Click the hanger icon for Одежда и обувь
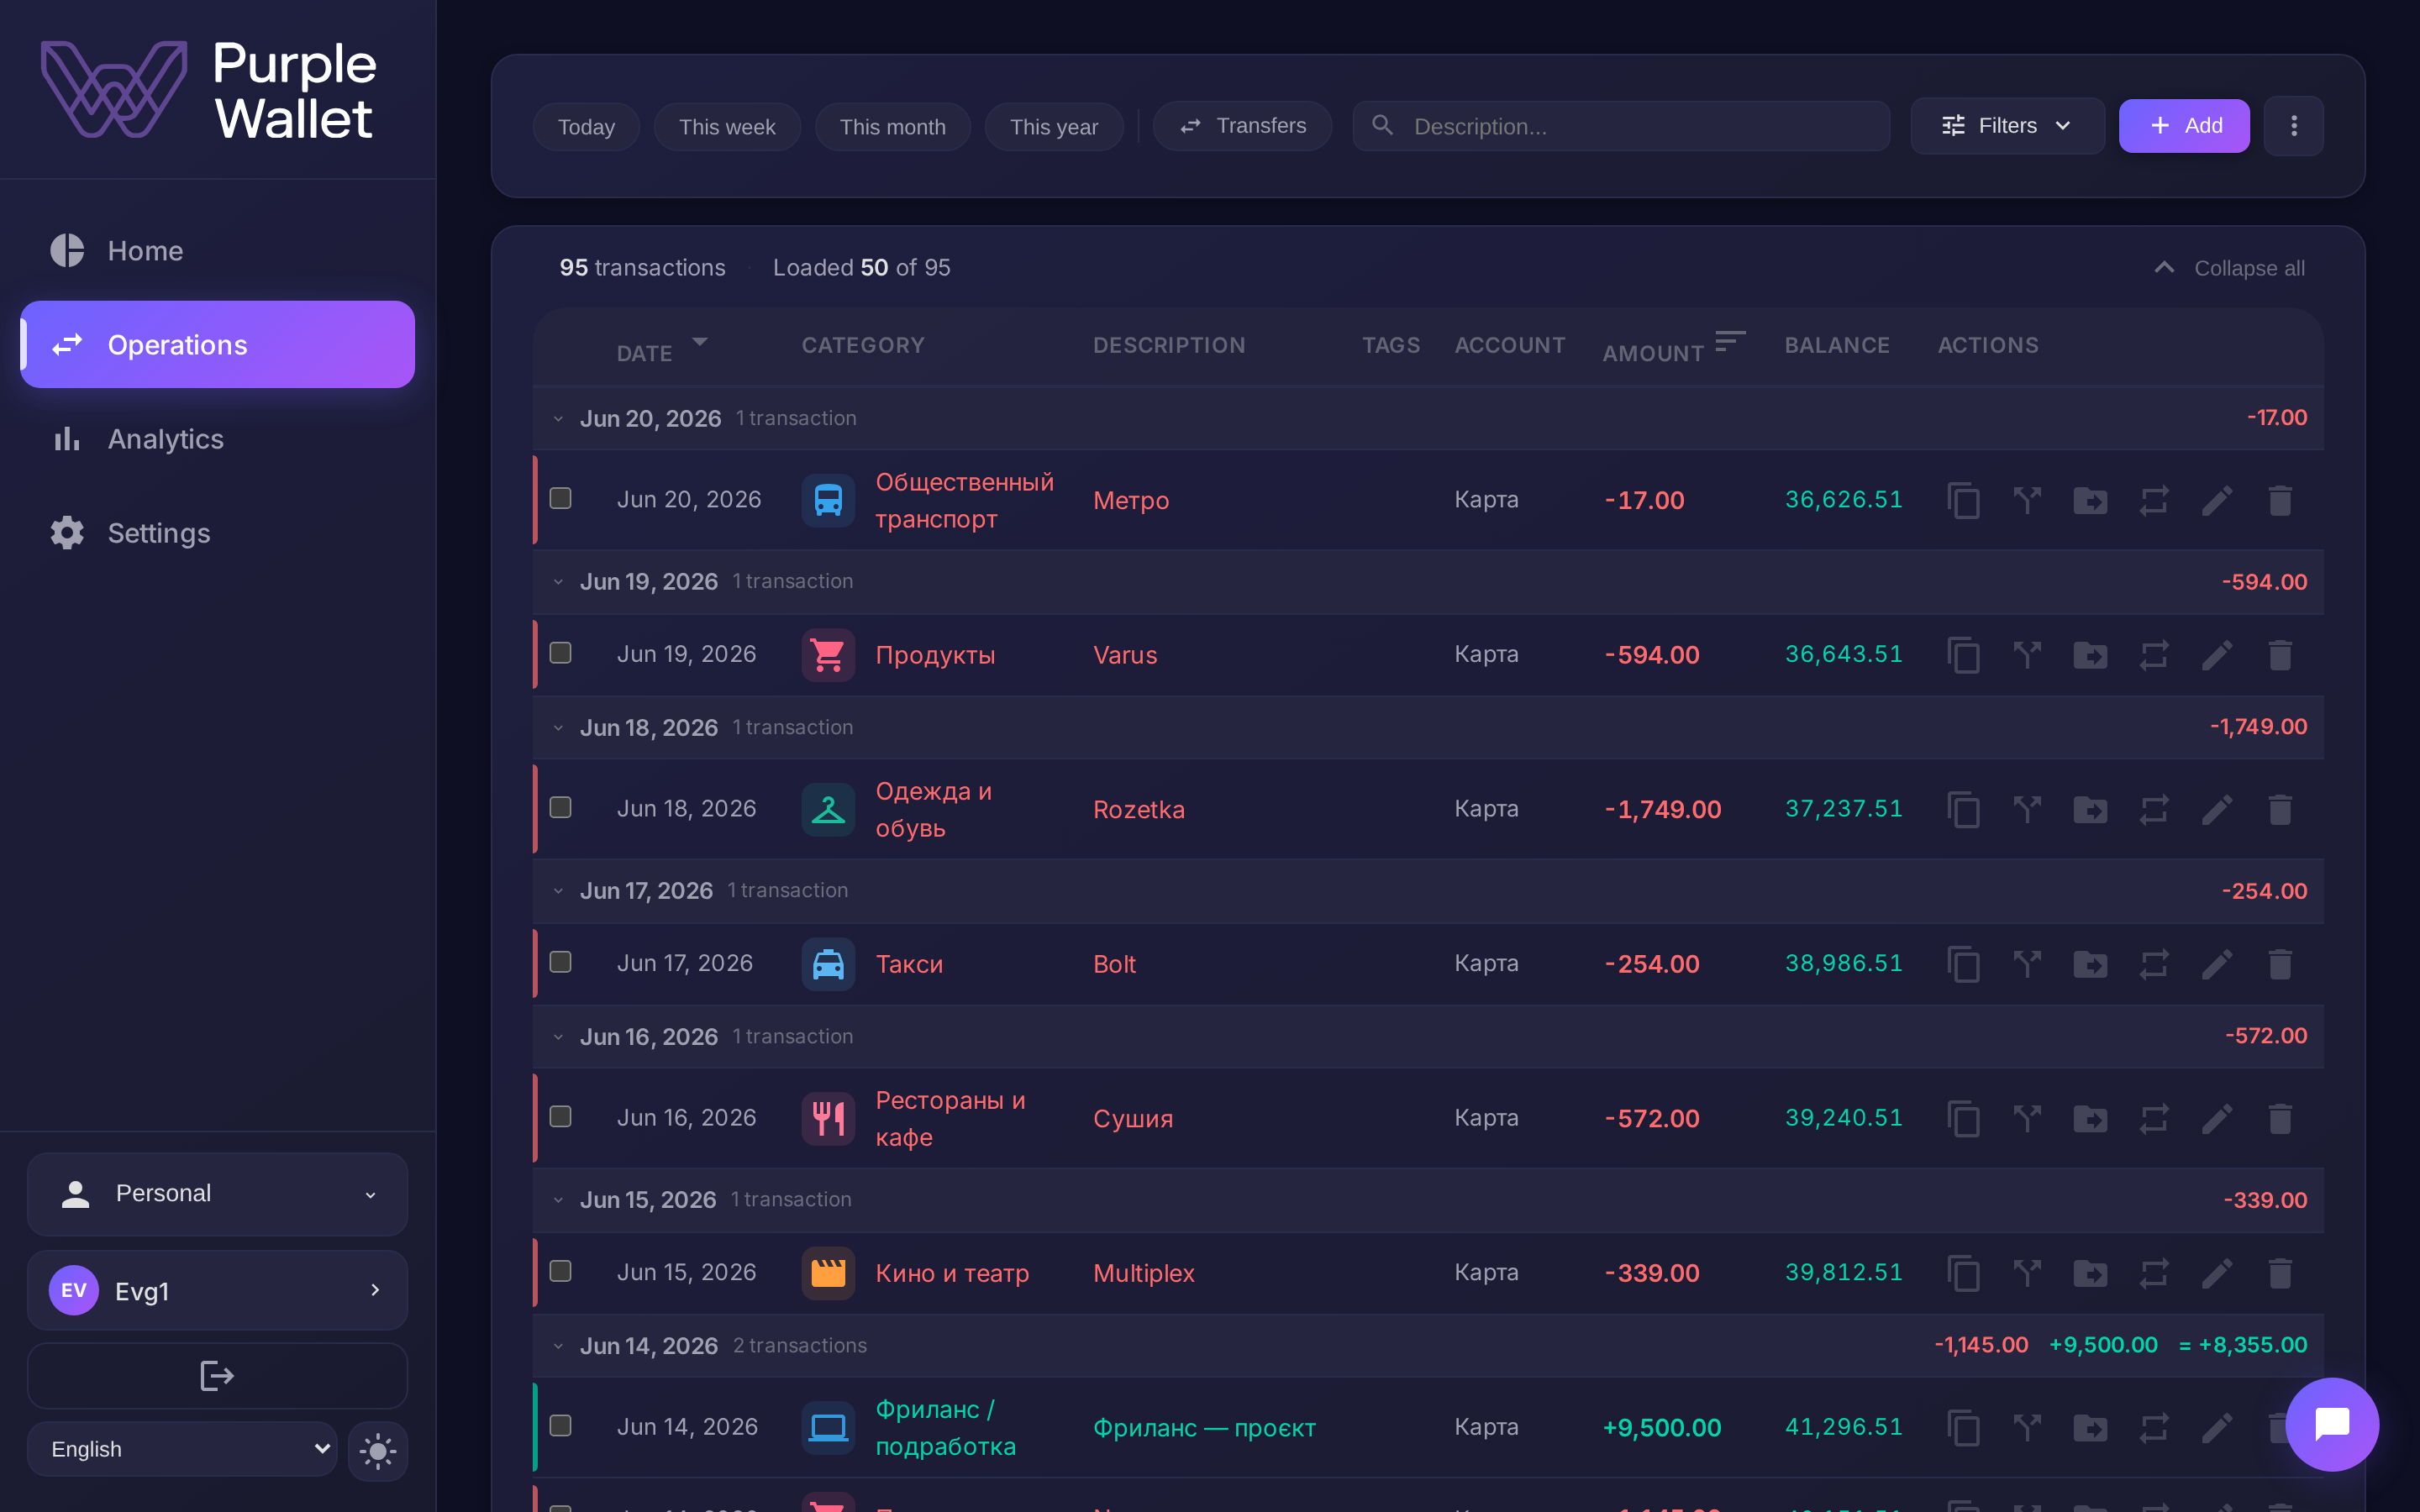 (x=828, y=809)
